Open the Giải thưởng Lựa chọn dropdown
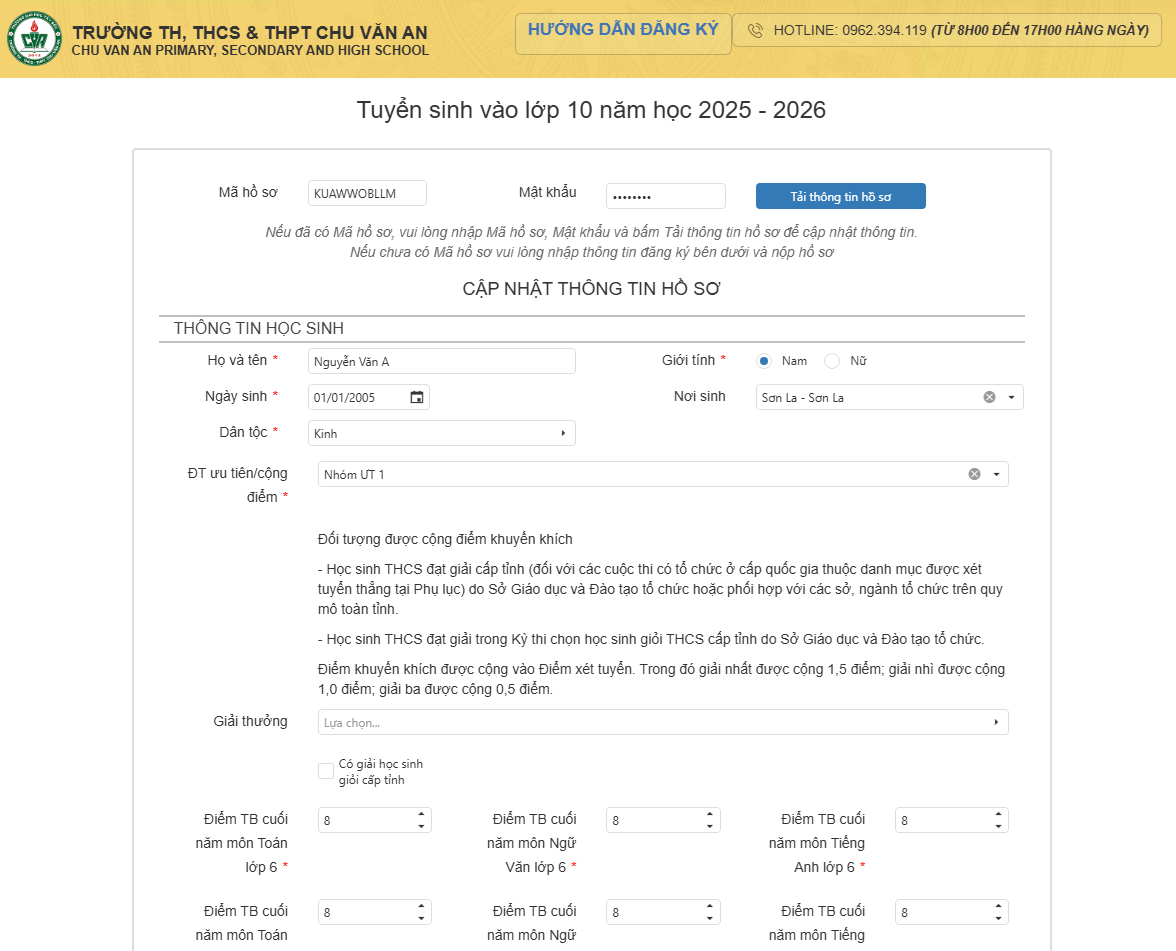Image resolution: width=1176 pixels, height=951 pixels. pyautogui.click(x=996, y=722)
